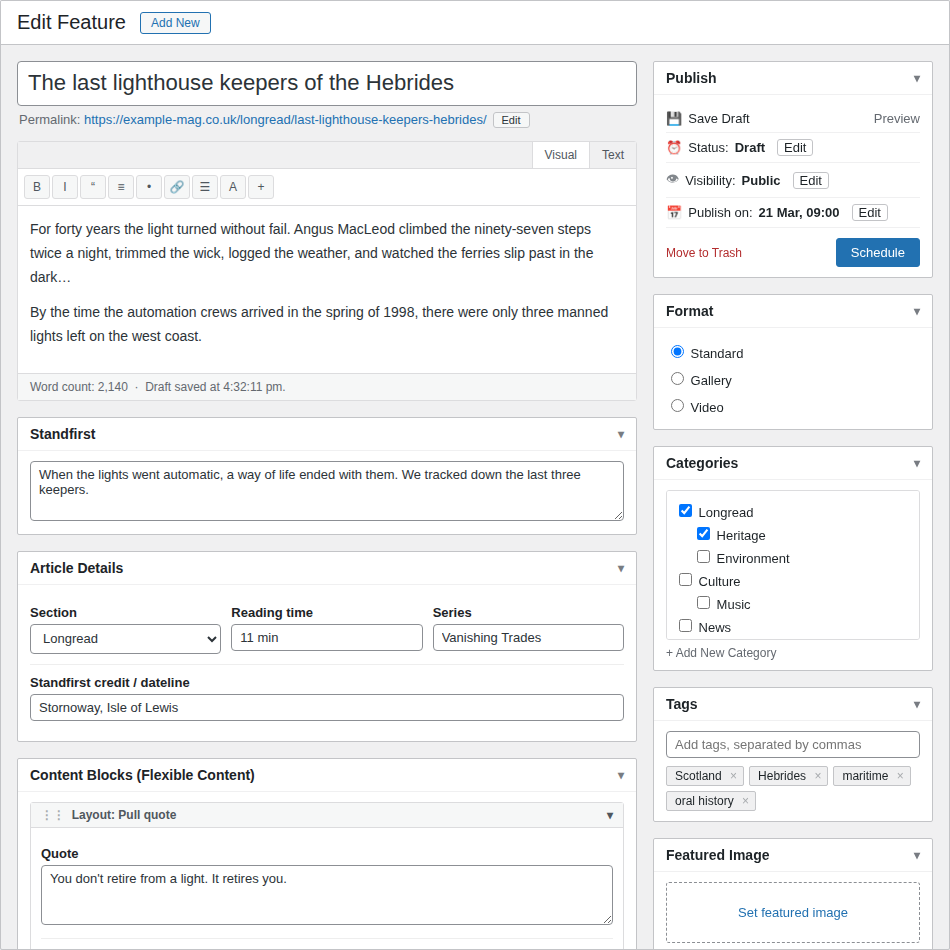Collapse the Article Details panel

[621, 568]
